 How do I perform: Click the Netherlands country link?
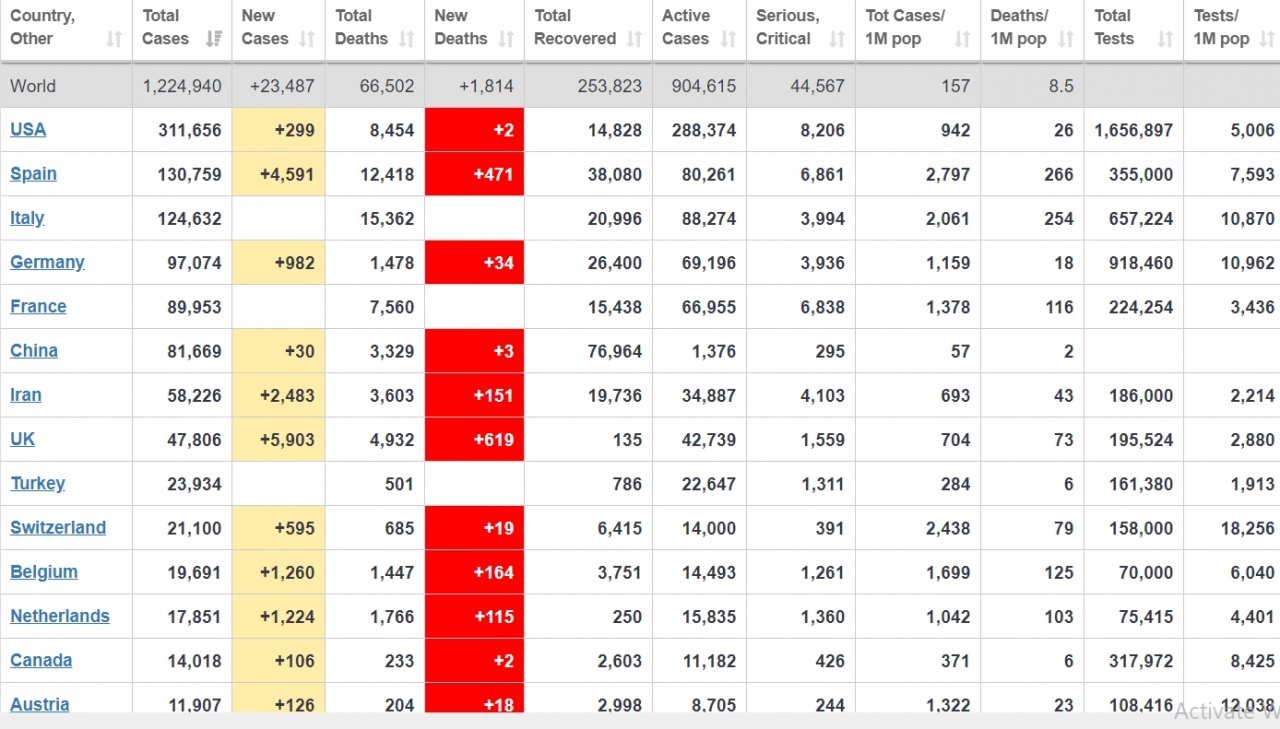coord(60,616)
